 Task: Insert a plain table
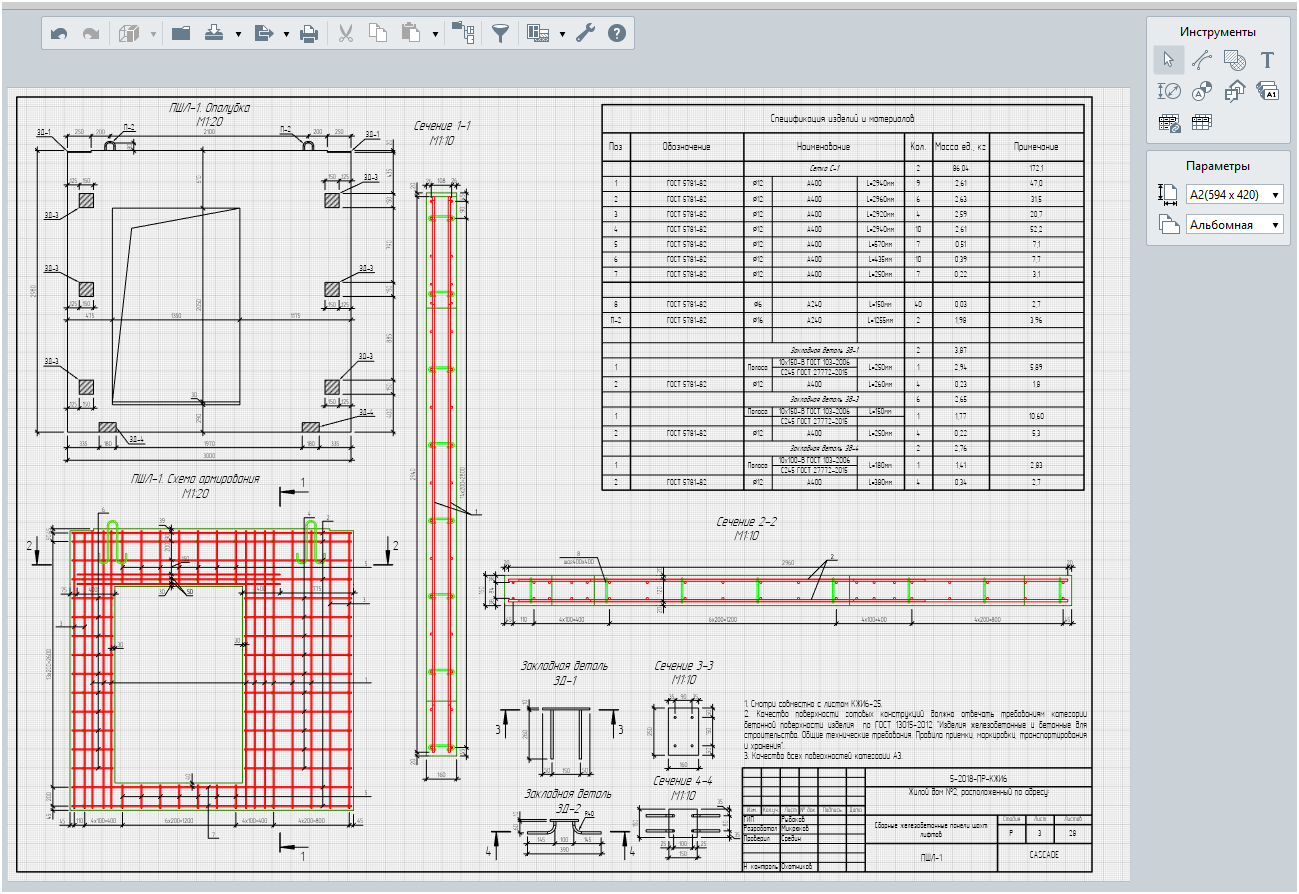coord(1202,123)
